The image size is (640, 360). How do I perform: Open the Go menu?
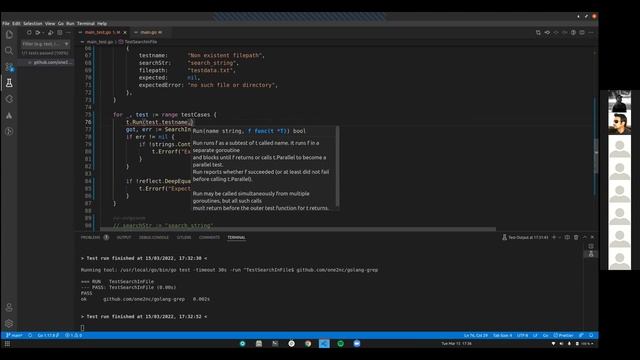(x=61, y=24)
